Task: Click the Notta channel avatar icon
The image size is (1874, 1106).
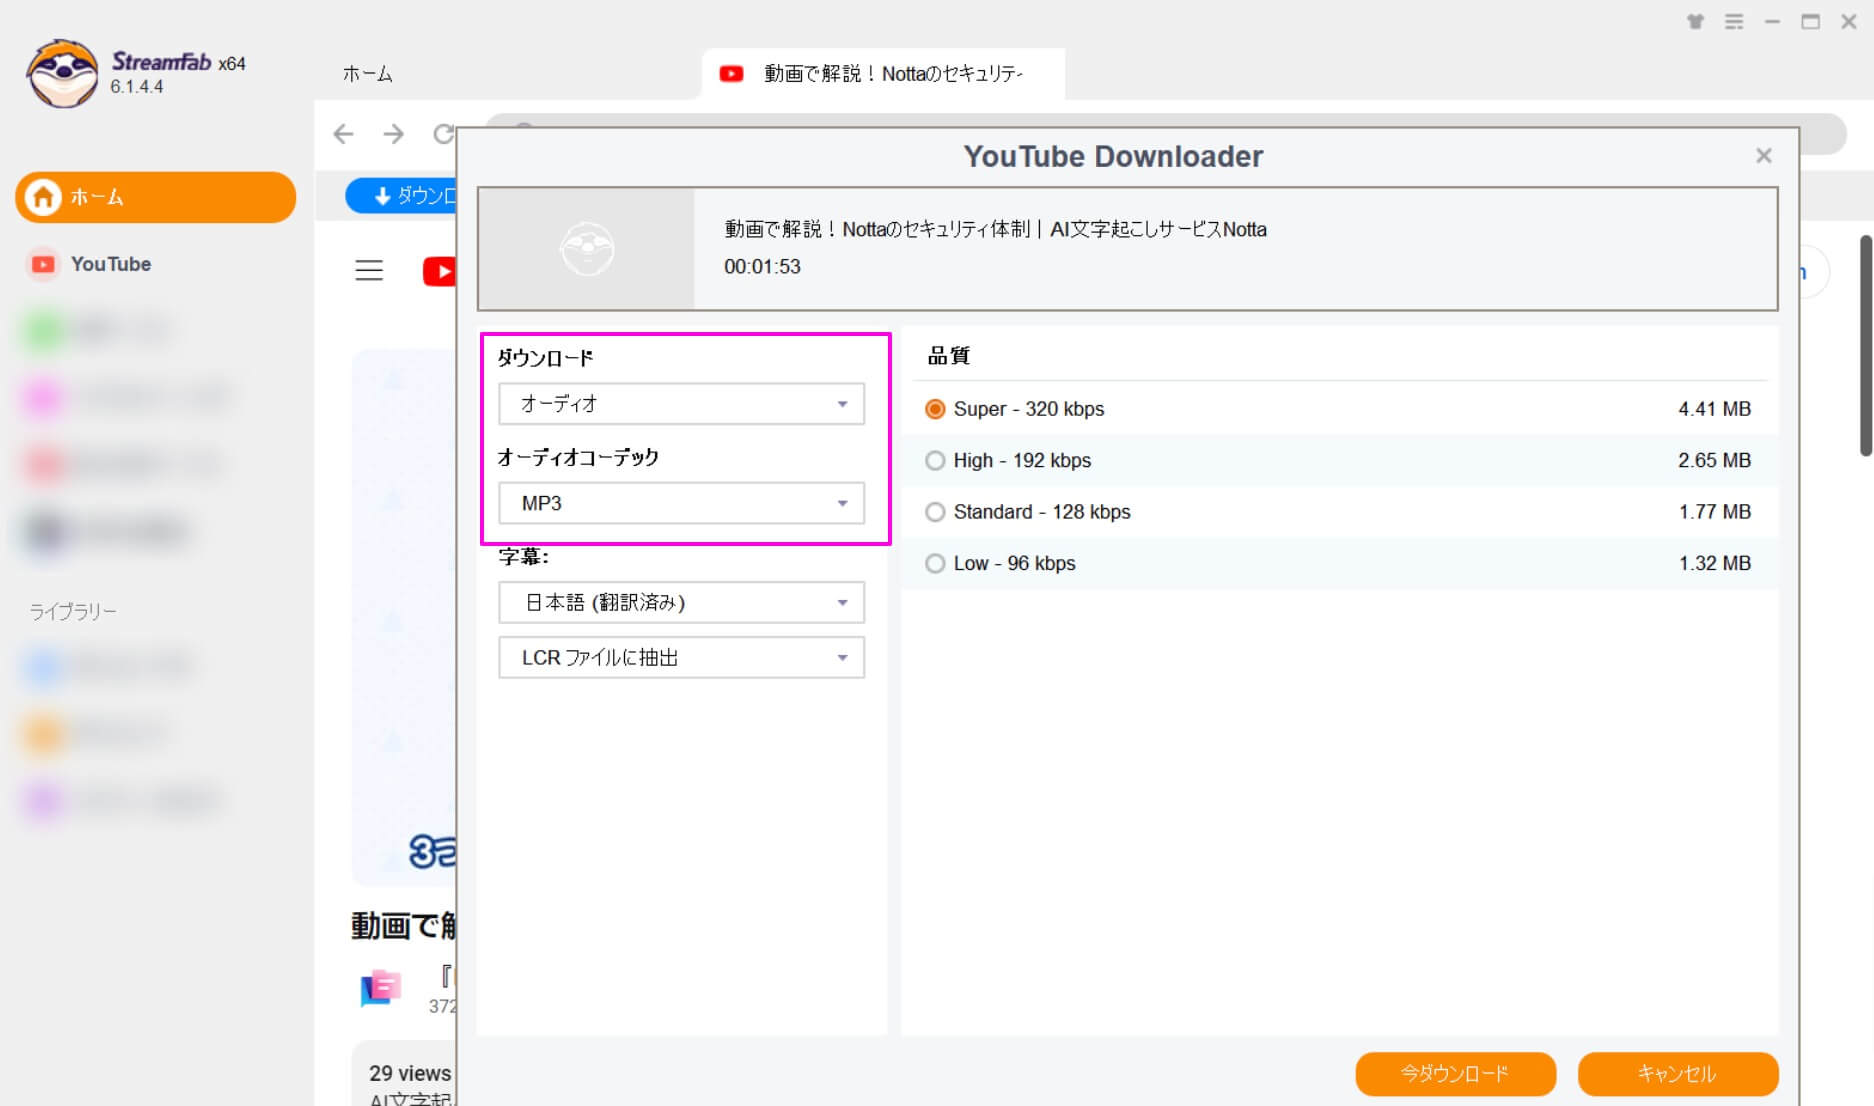Action: (380, 988)
